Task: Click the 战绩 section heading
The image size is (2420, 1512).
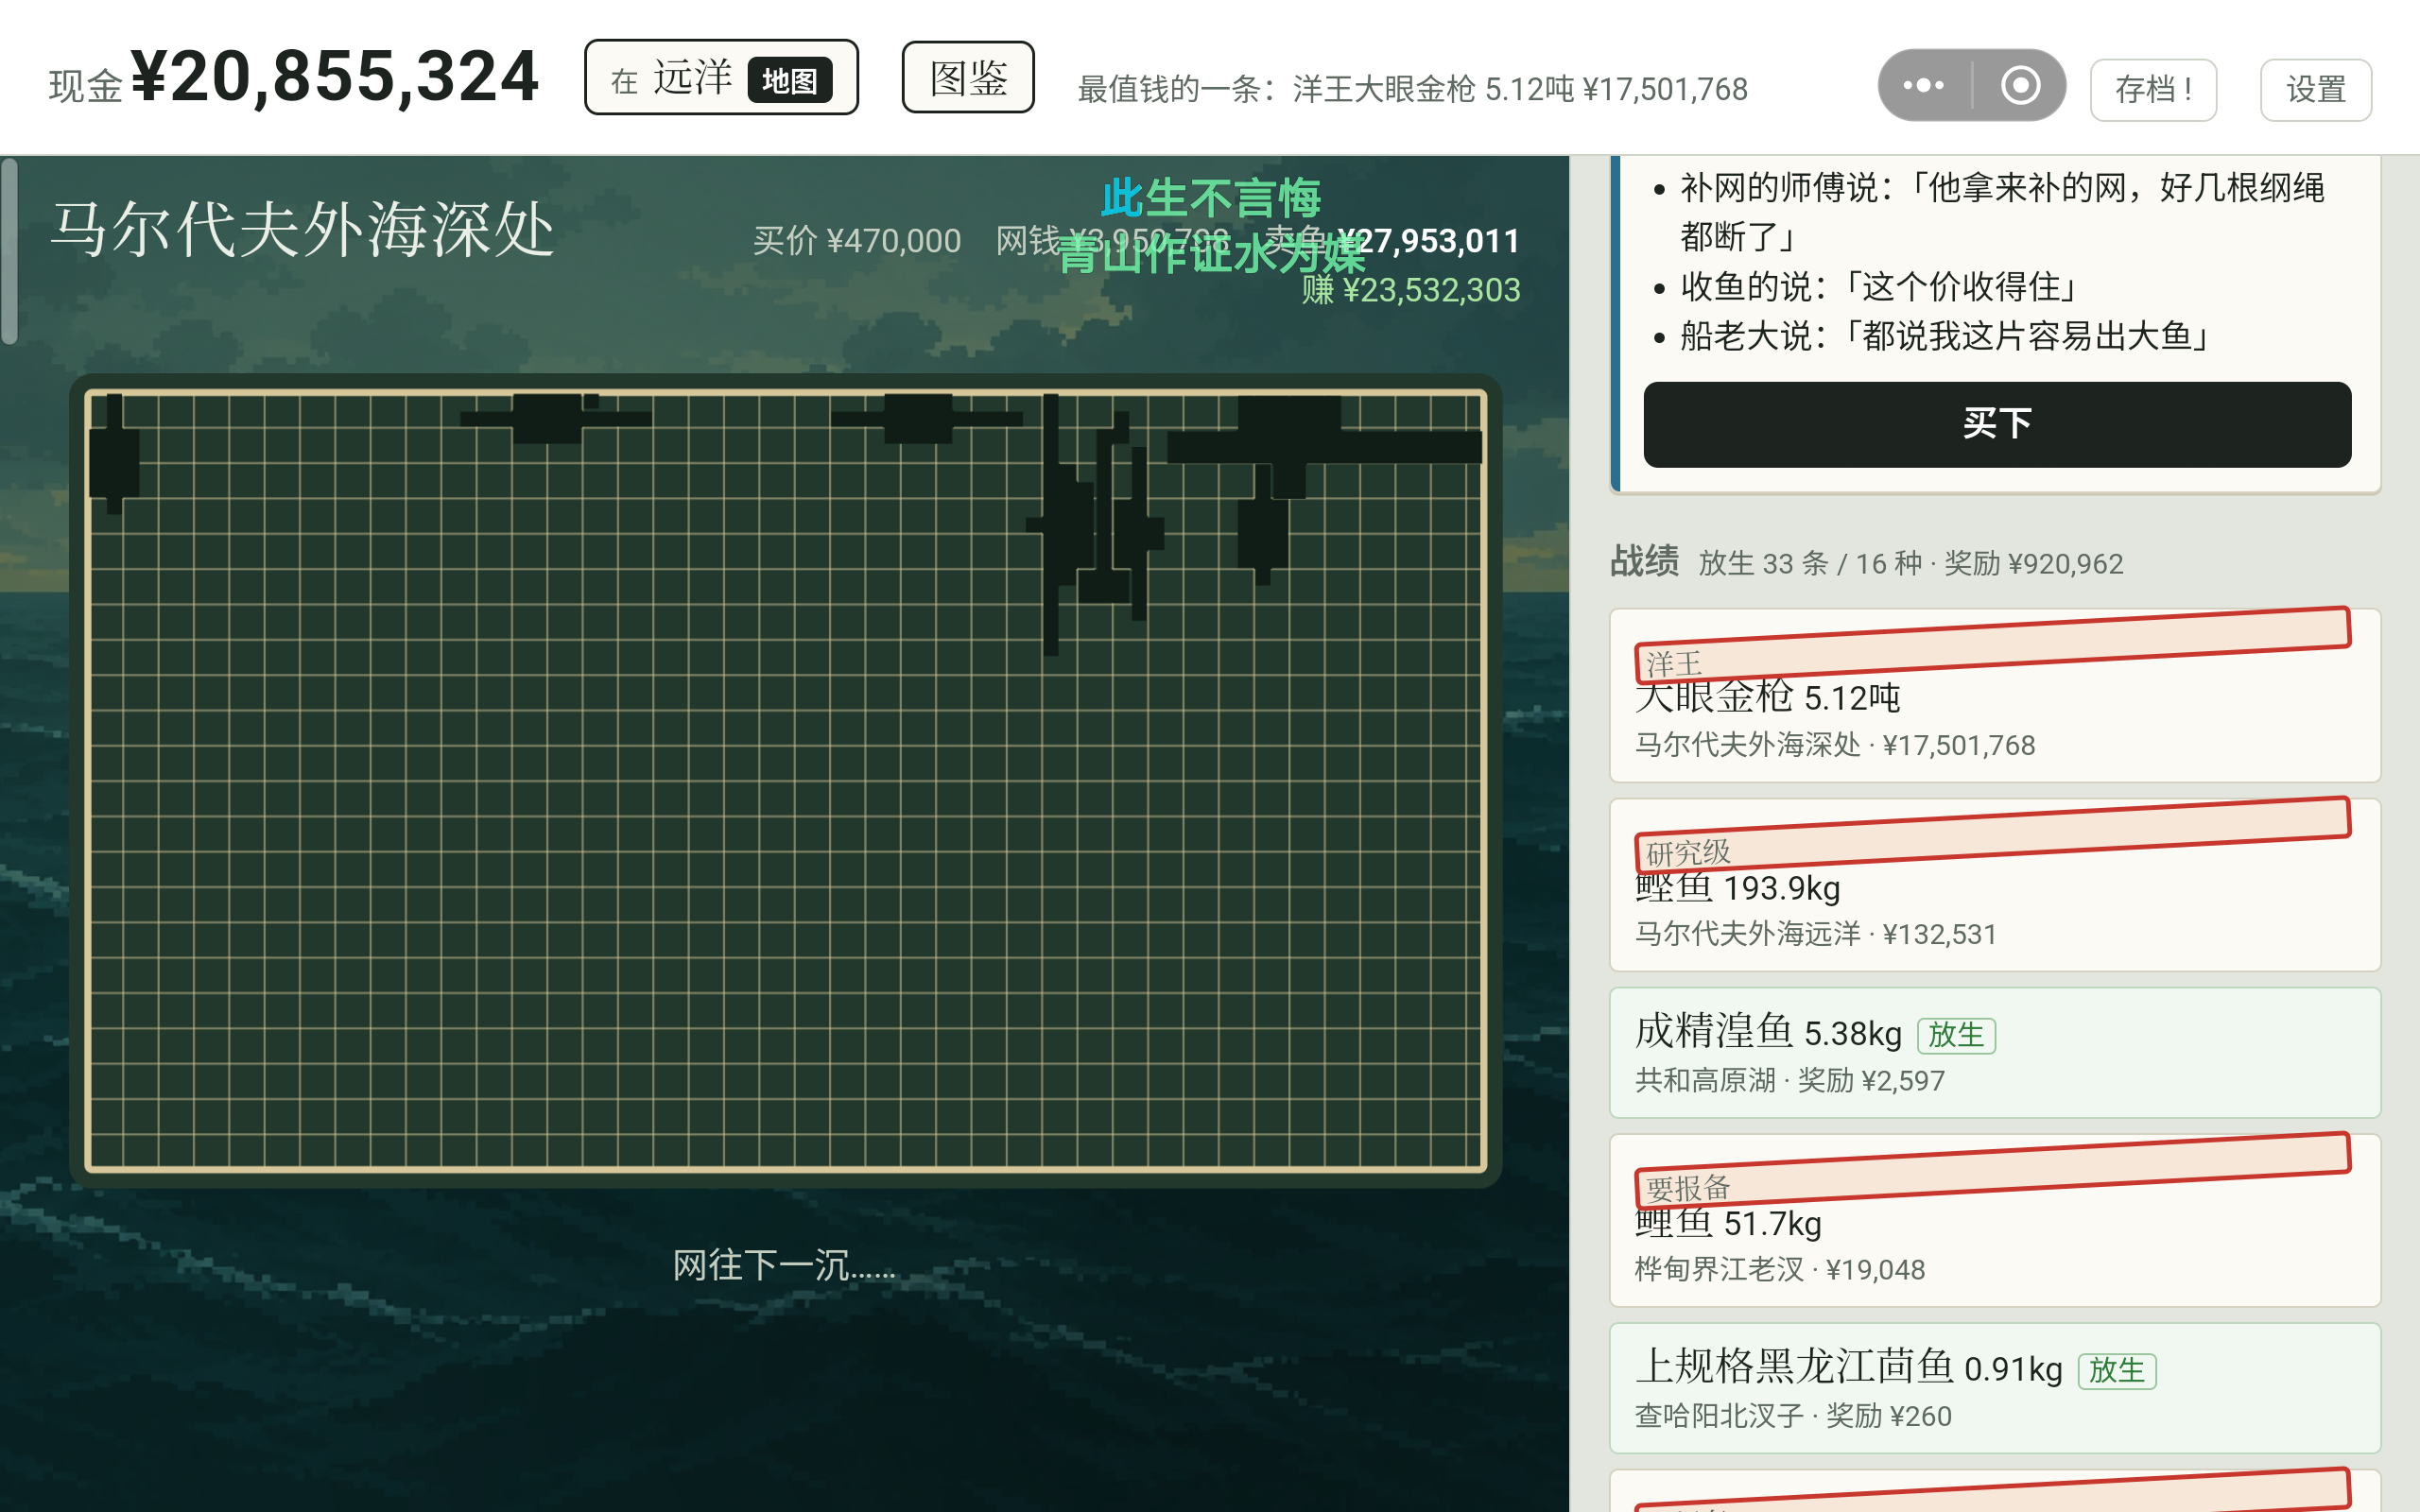Action: tap(1644, 561)
